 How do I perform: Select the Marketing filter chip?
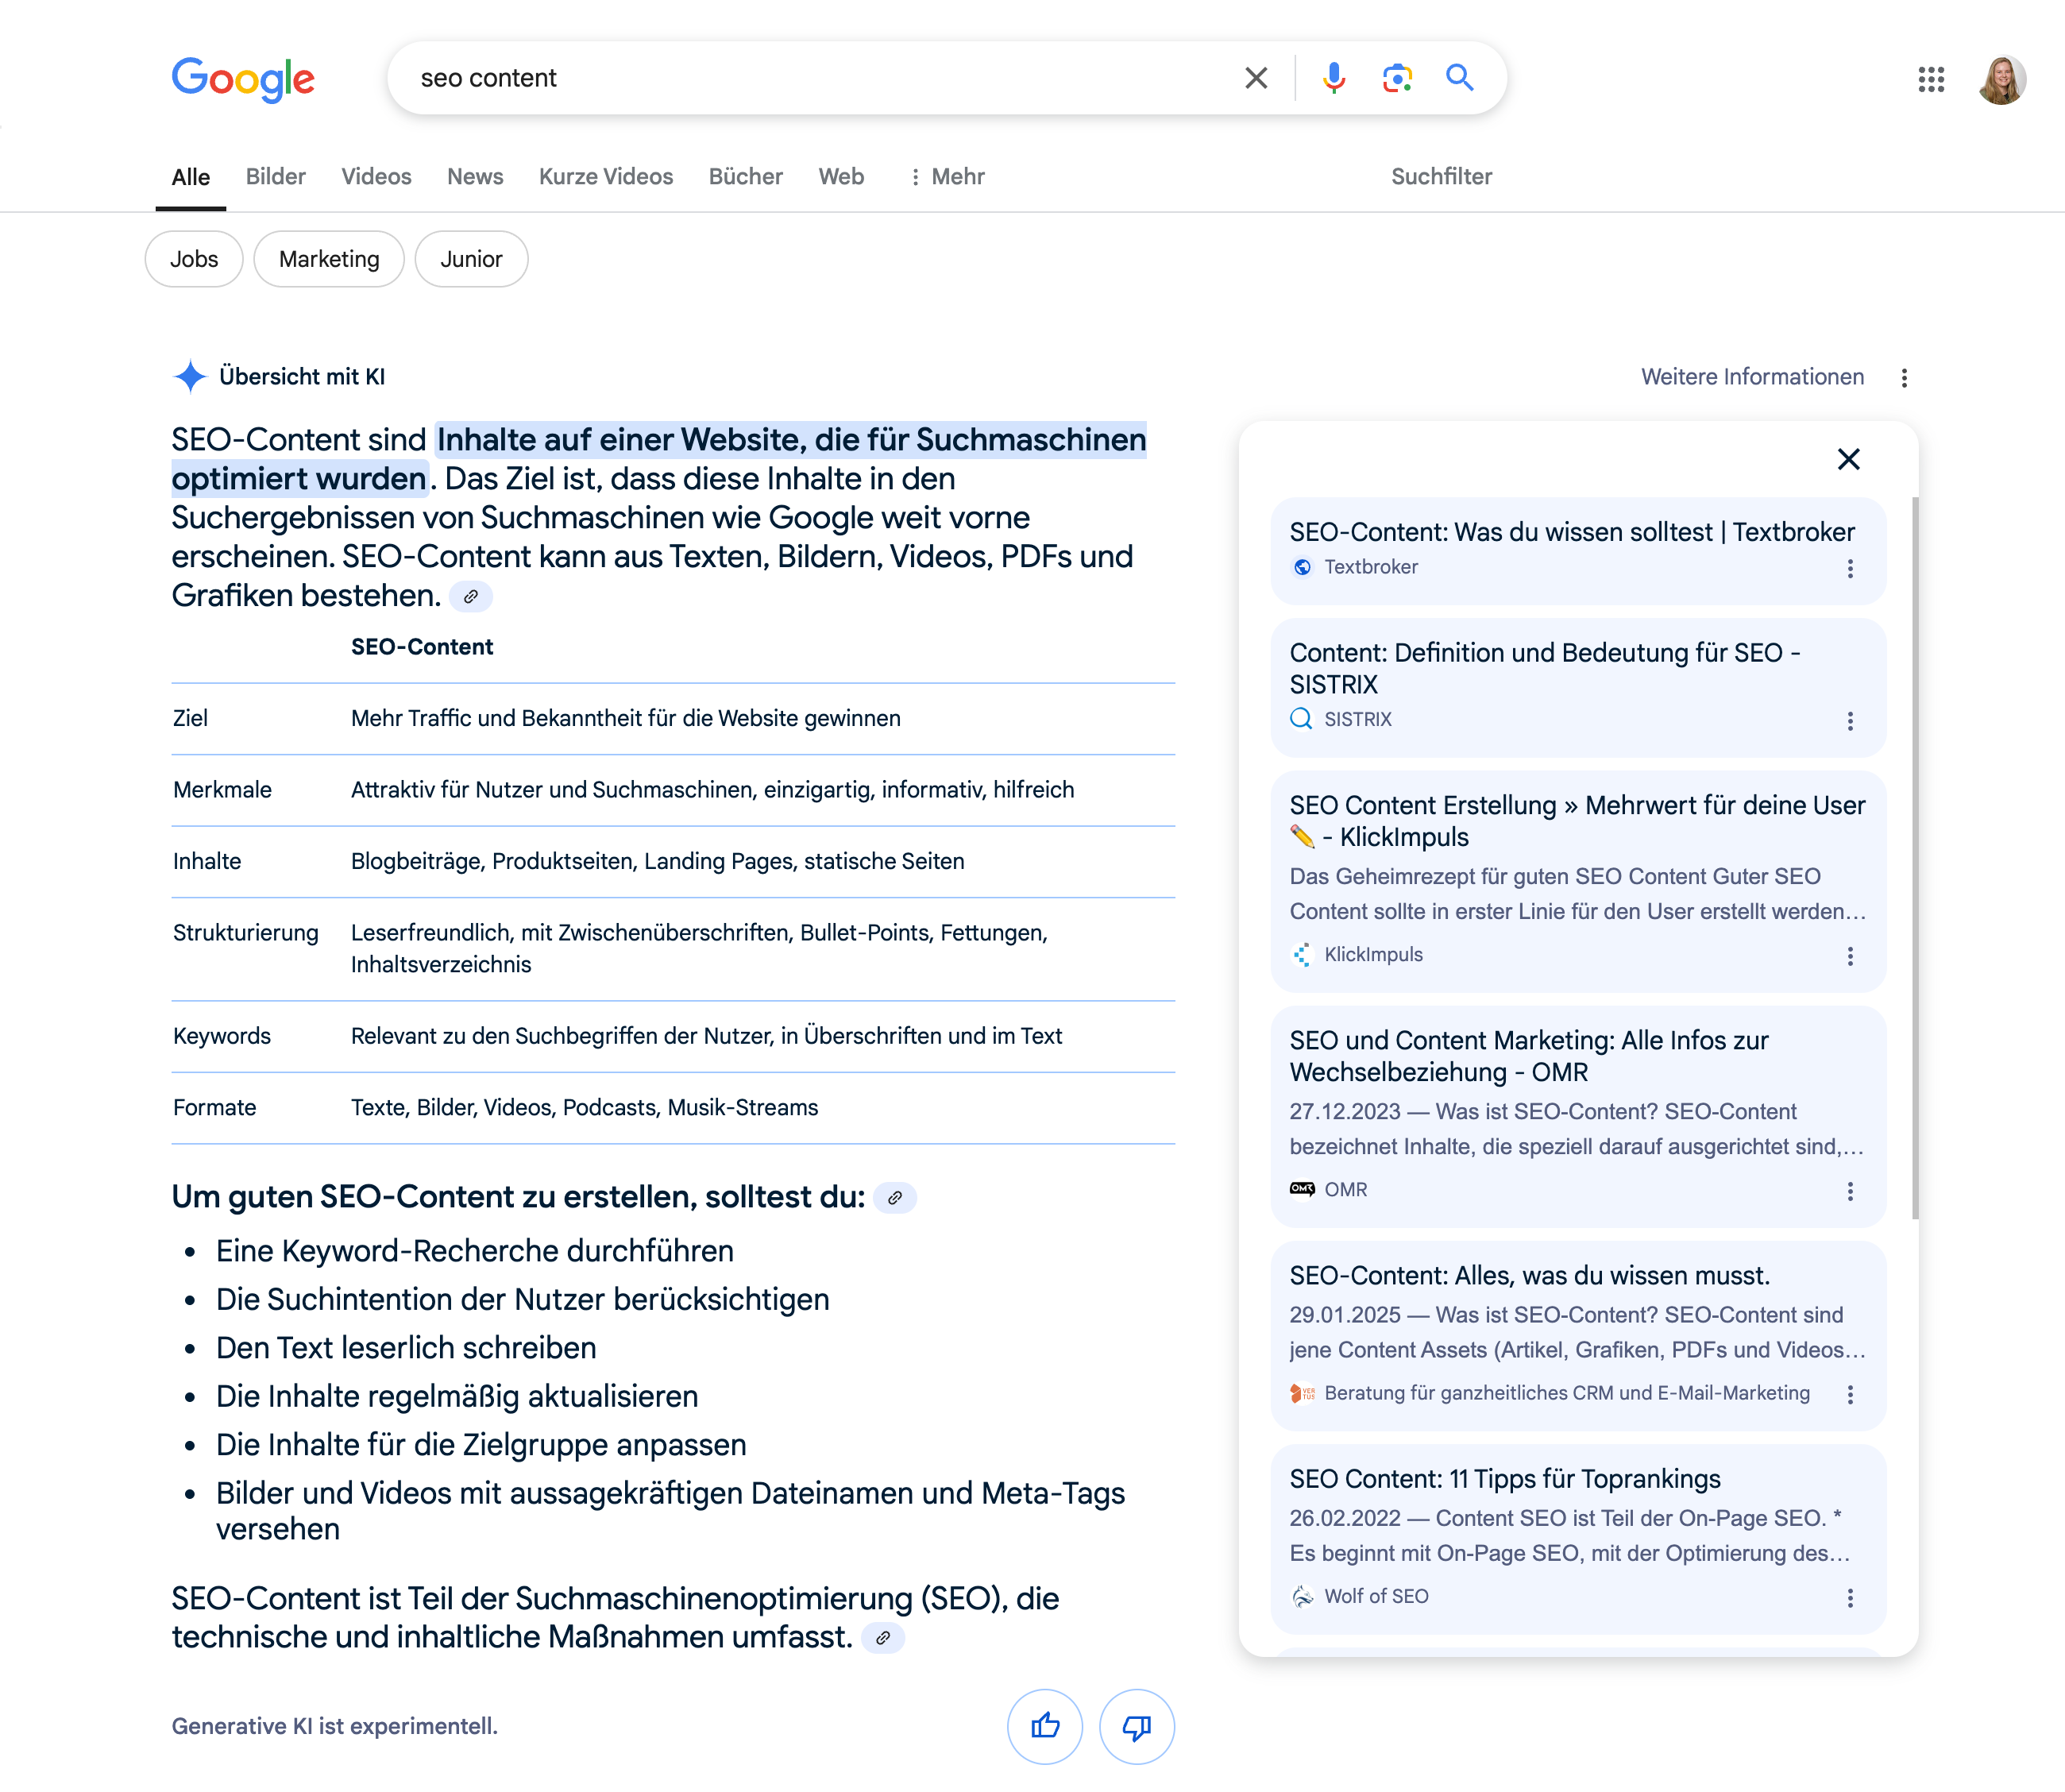coord(329,259)
